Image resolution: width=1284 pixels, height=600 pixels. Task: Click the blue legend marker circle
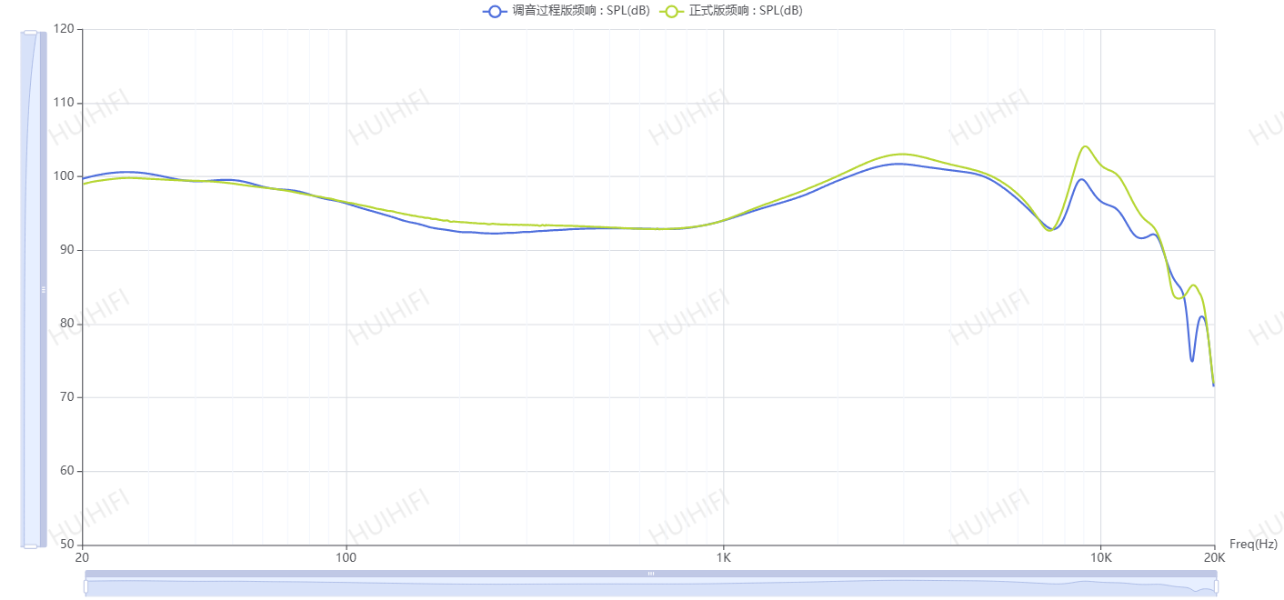coord(493,11)
